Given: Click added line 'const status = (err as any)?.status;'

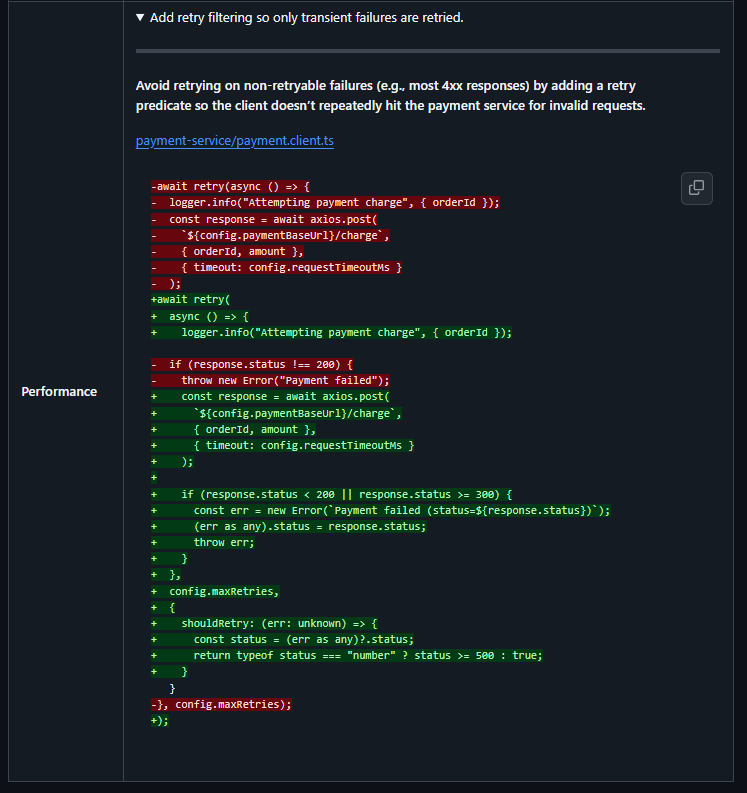Looking at the screenshot, I should [282, 640].
